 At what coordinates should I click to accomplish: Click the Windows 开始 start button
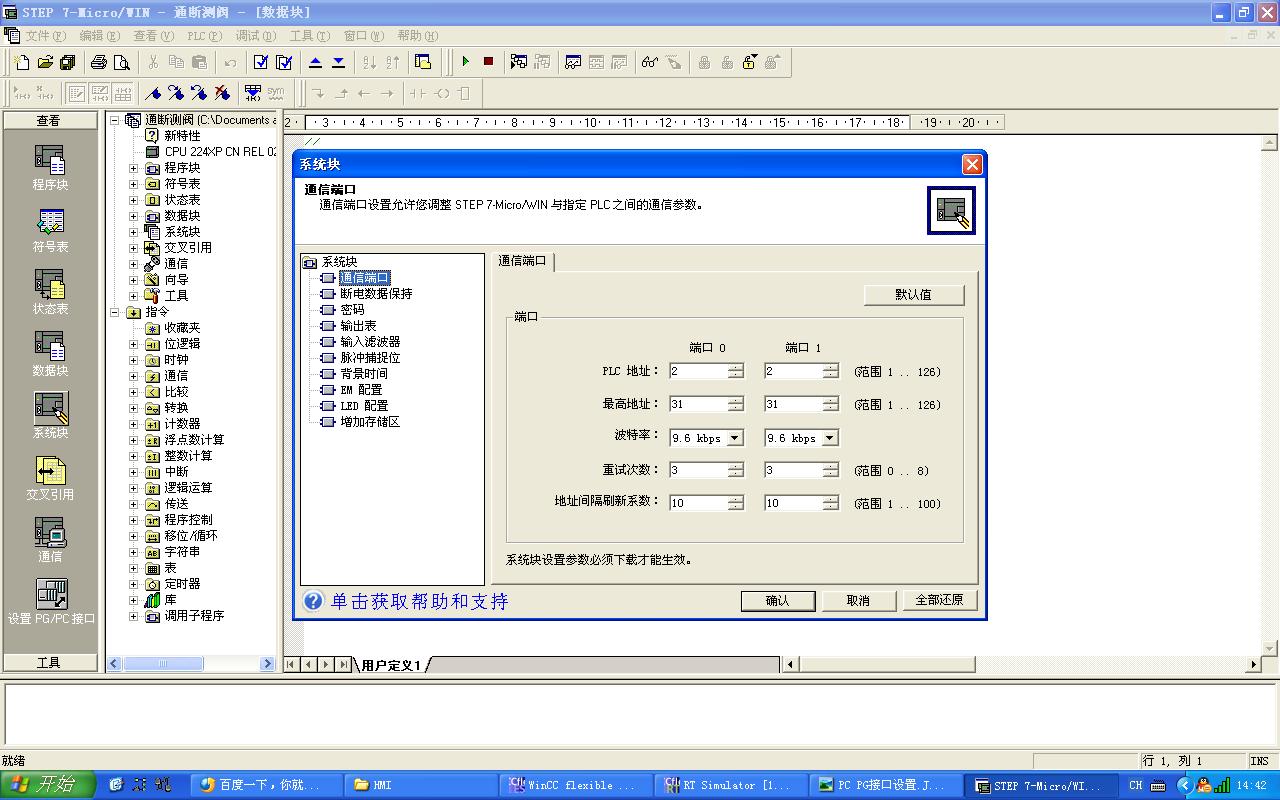tap(48, 785)
